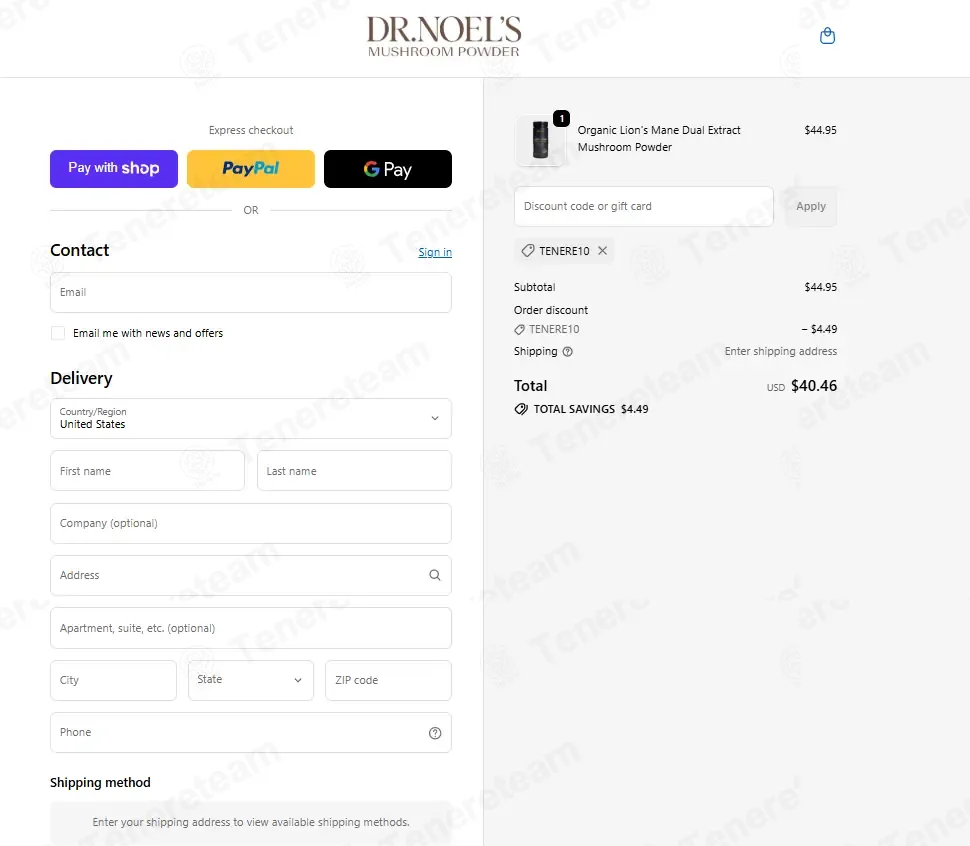The image size is (970, 846).
Task: Click the Shipping method heading
Action: (100, 782)
